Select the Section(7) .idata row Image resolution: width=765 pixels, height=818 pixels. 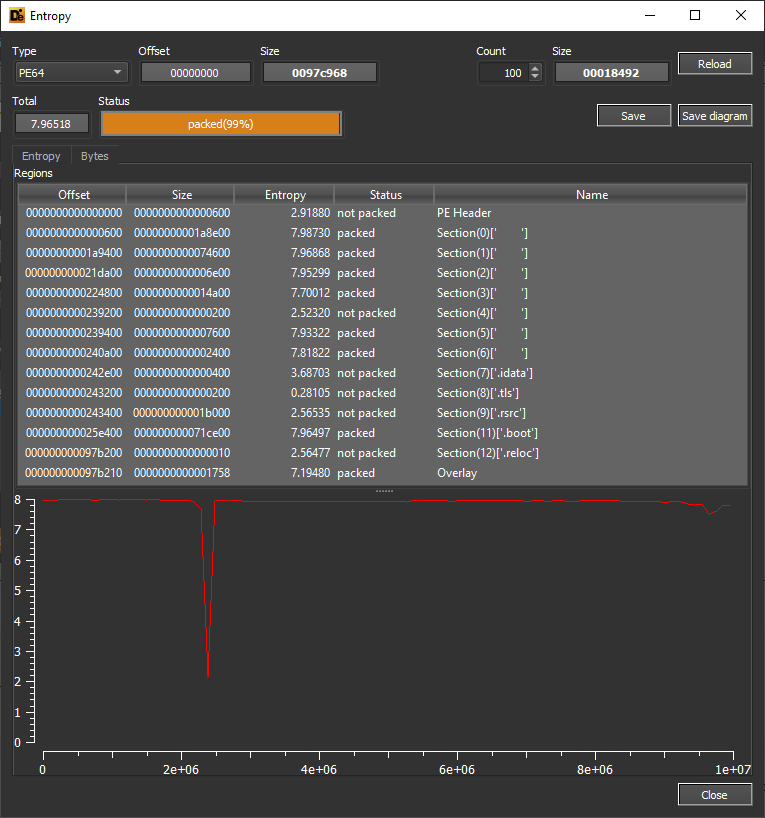click(x=380, y=373)
